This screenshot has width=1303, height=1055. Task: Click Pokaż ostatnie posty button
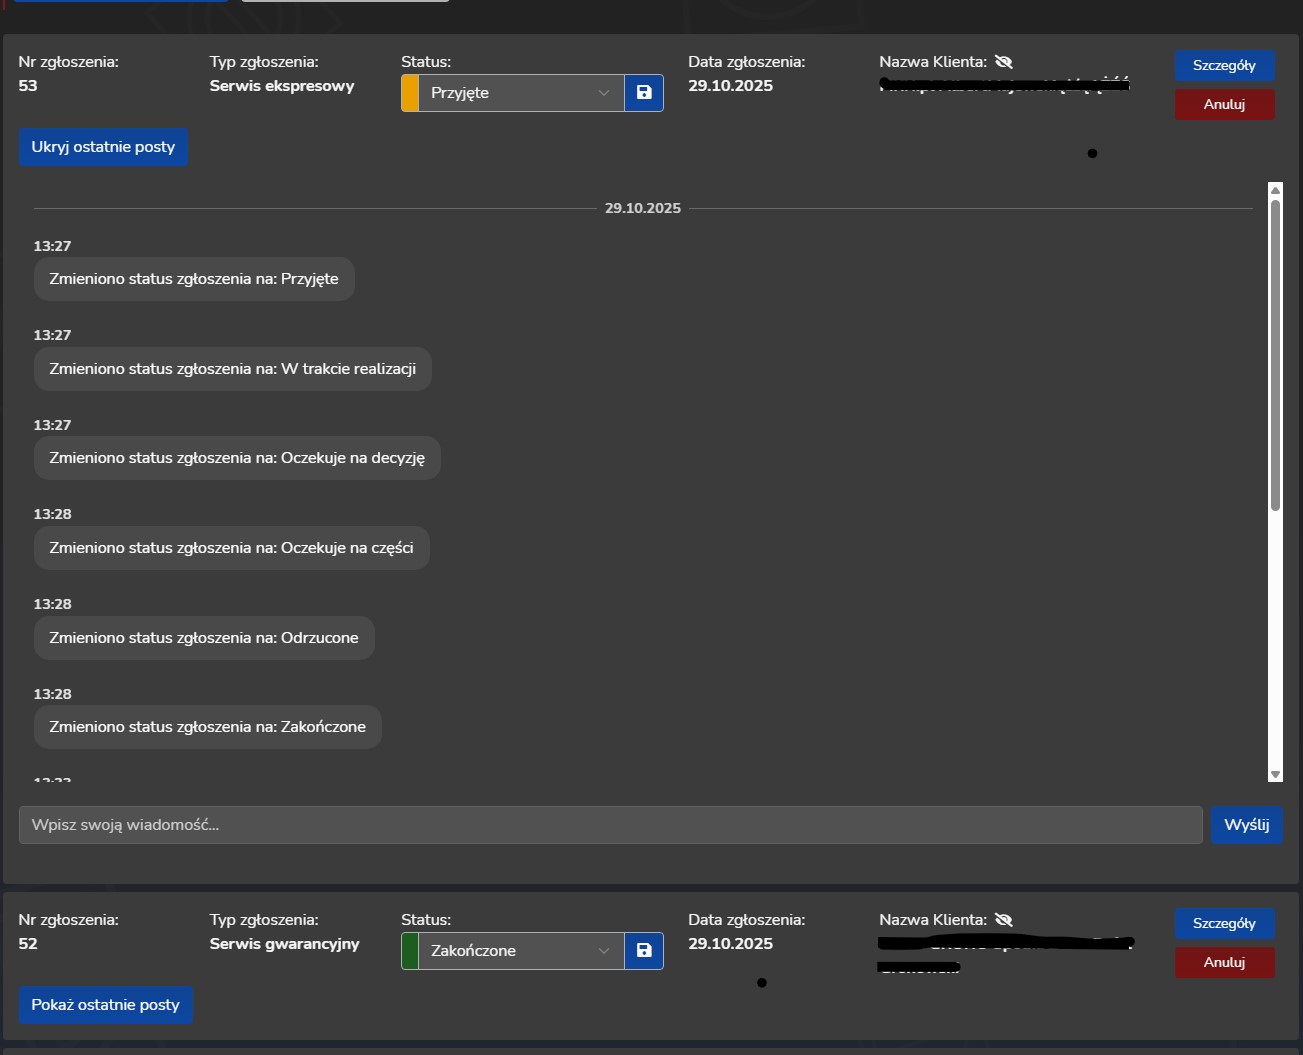point(106,1005)
